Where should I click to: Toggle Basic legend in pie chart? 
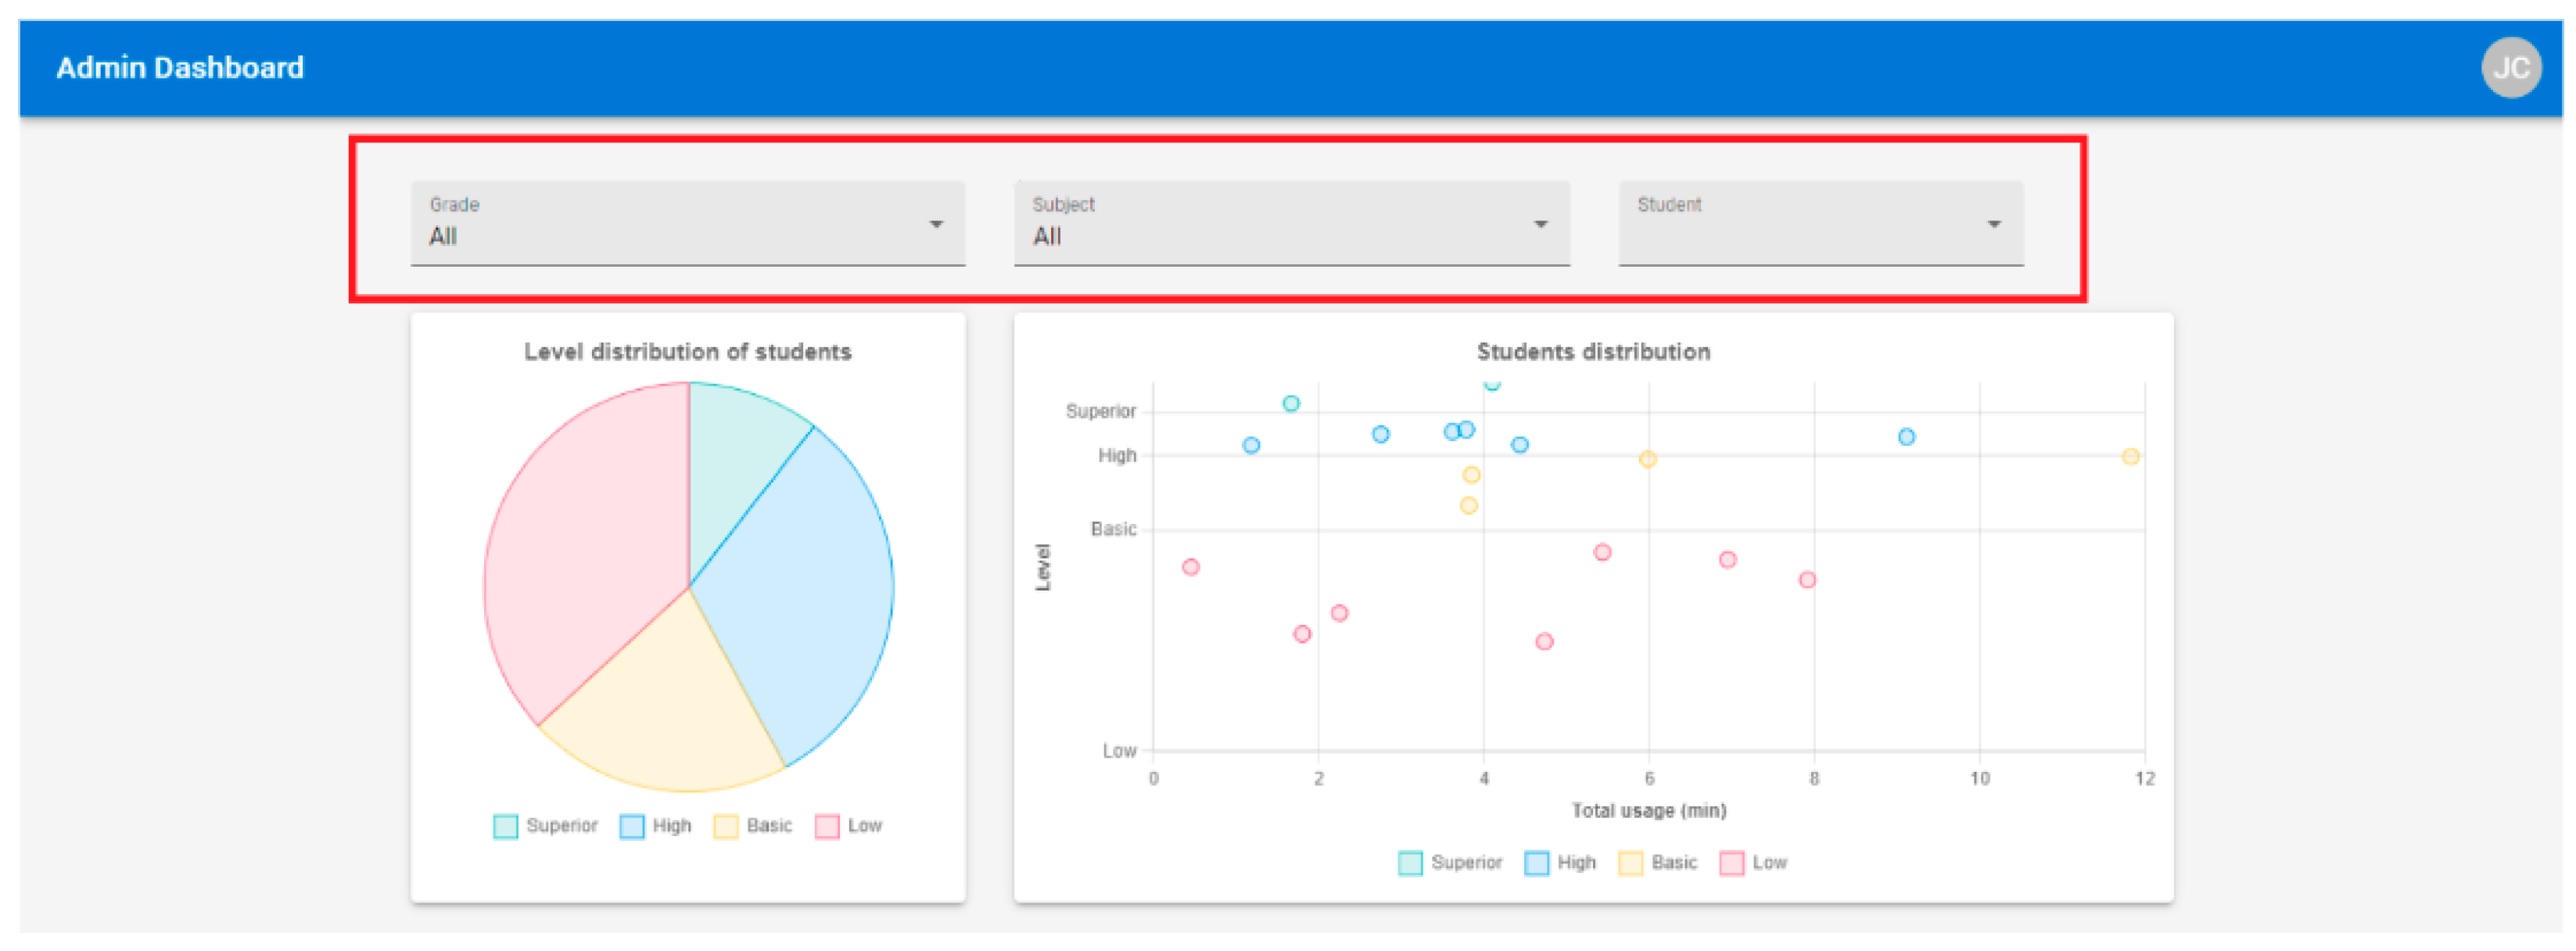[752, 826]
